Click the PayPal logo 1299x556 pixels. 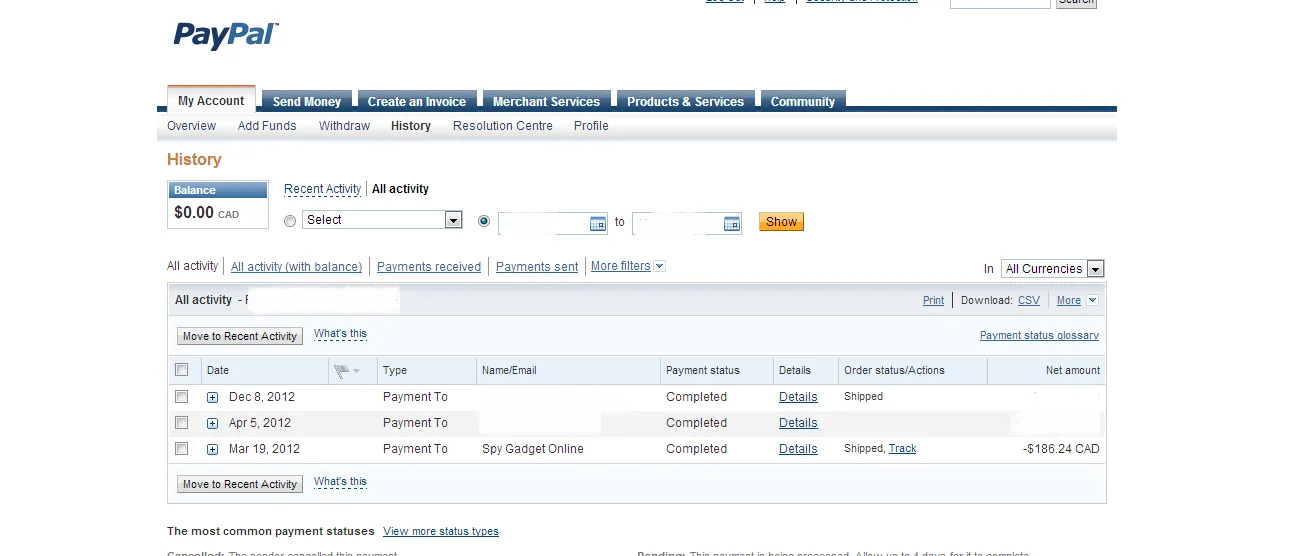pos(226,35)
